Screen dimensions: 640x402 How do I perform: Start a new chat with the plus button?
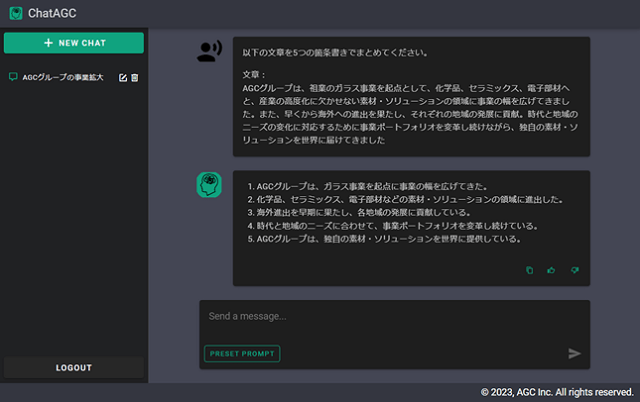click(74, 43)
